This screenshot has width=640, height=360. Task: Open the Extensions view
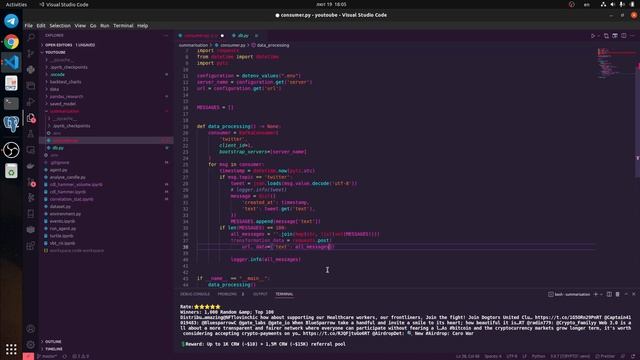(31, 246)
